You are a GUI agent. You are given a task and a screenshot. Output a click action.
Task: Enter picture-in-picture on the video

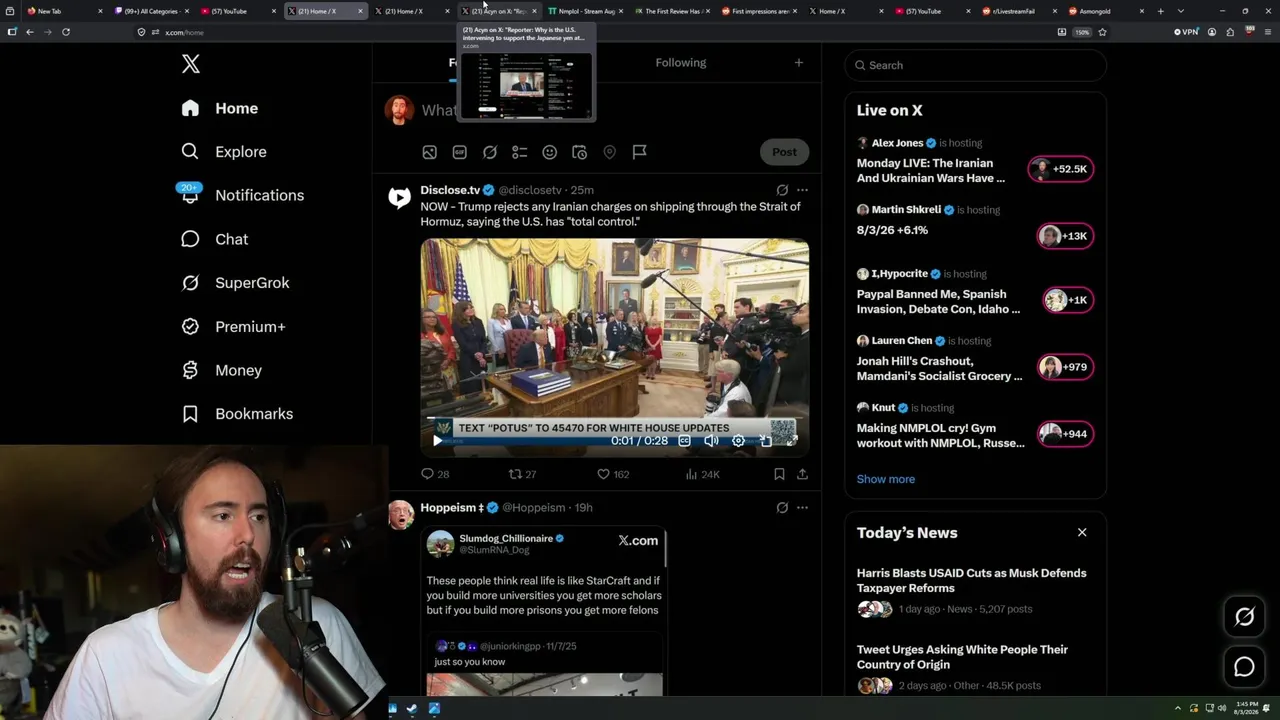tap(765, 441)
